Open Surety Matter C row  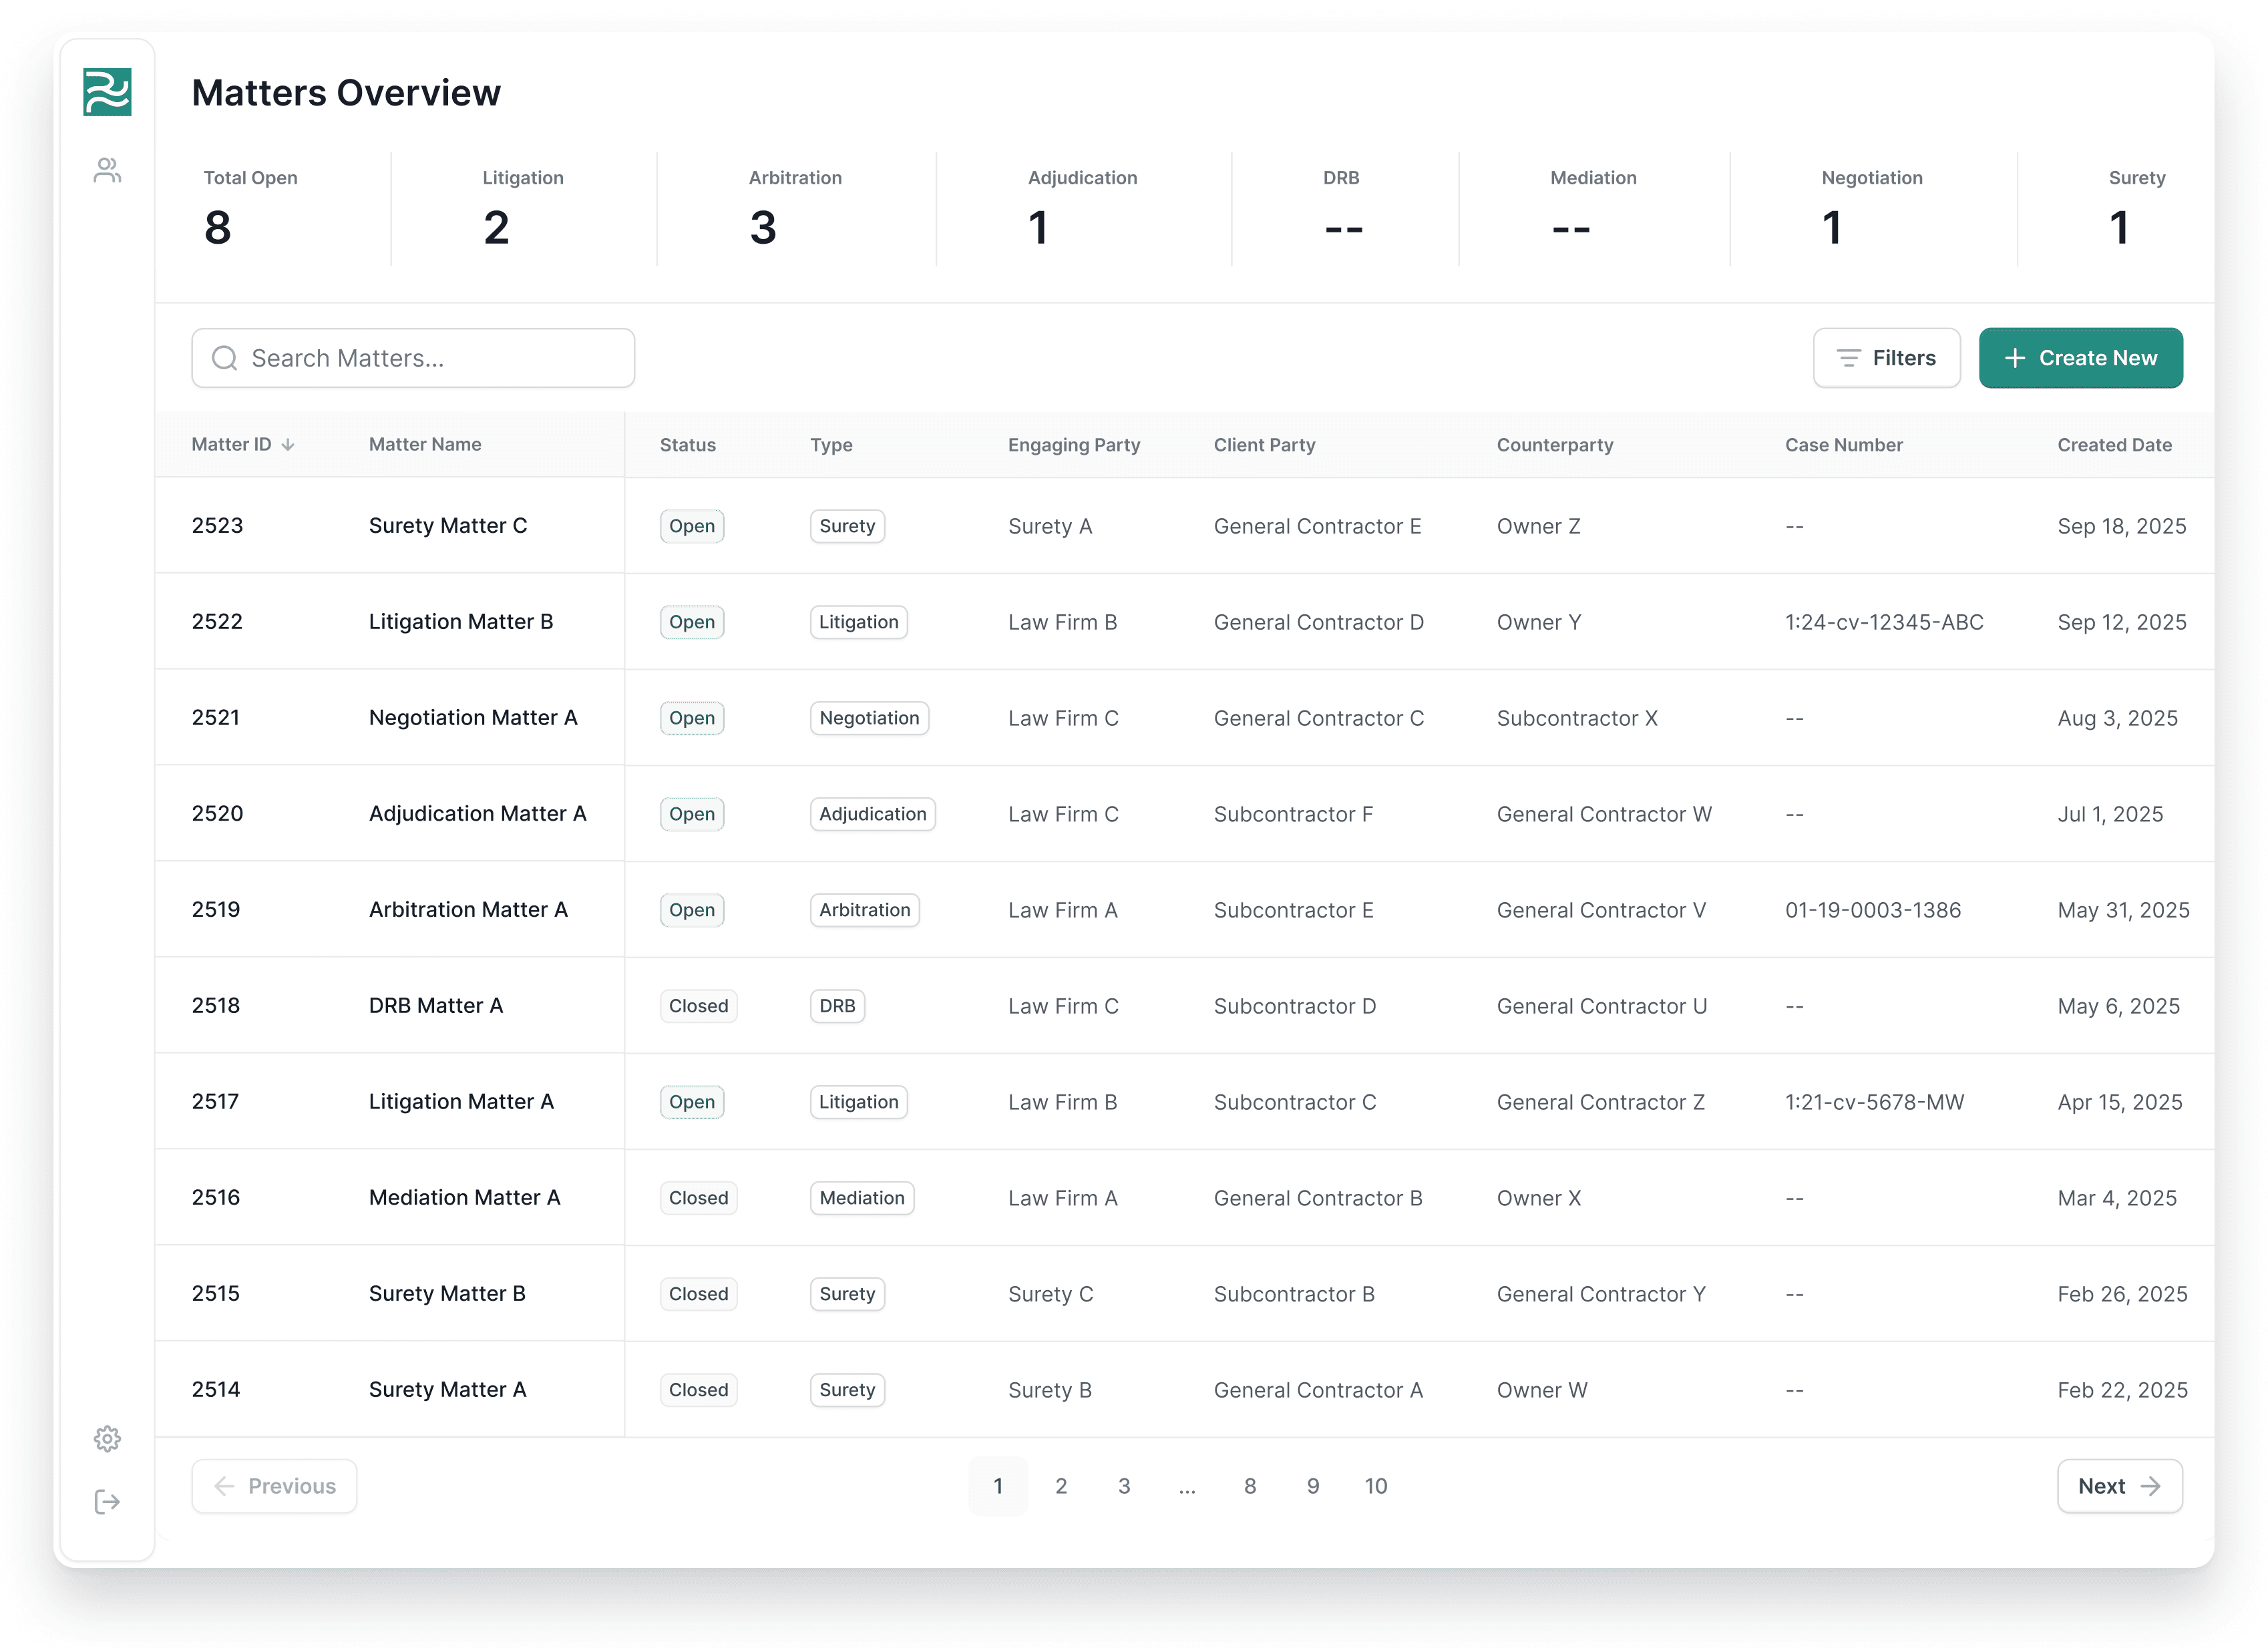(447, 526)
